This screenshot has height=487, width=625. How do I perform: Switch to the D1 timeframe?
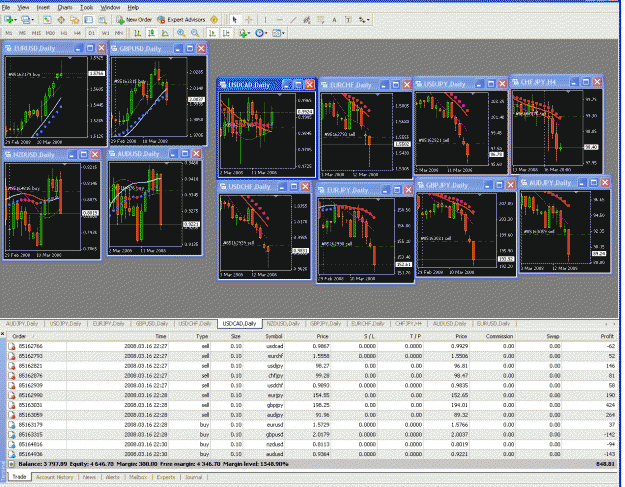point(92,33)
